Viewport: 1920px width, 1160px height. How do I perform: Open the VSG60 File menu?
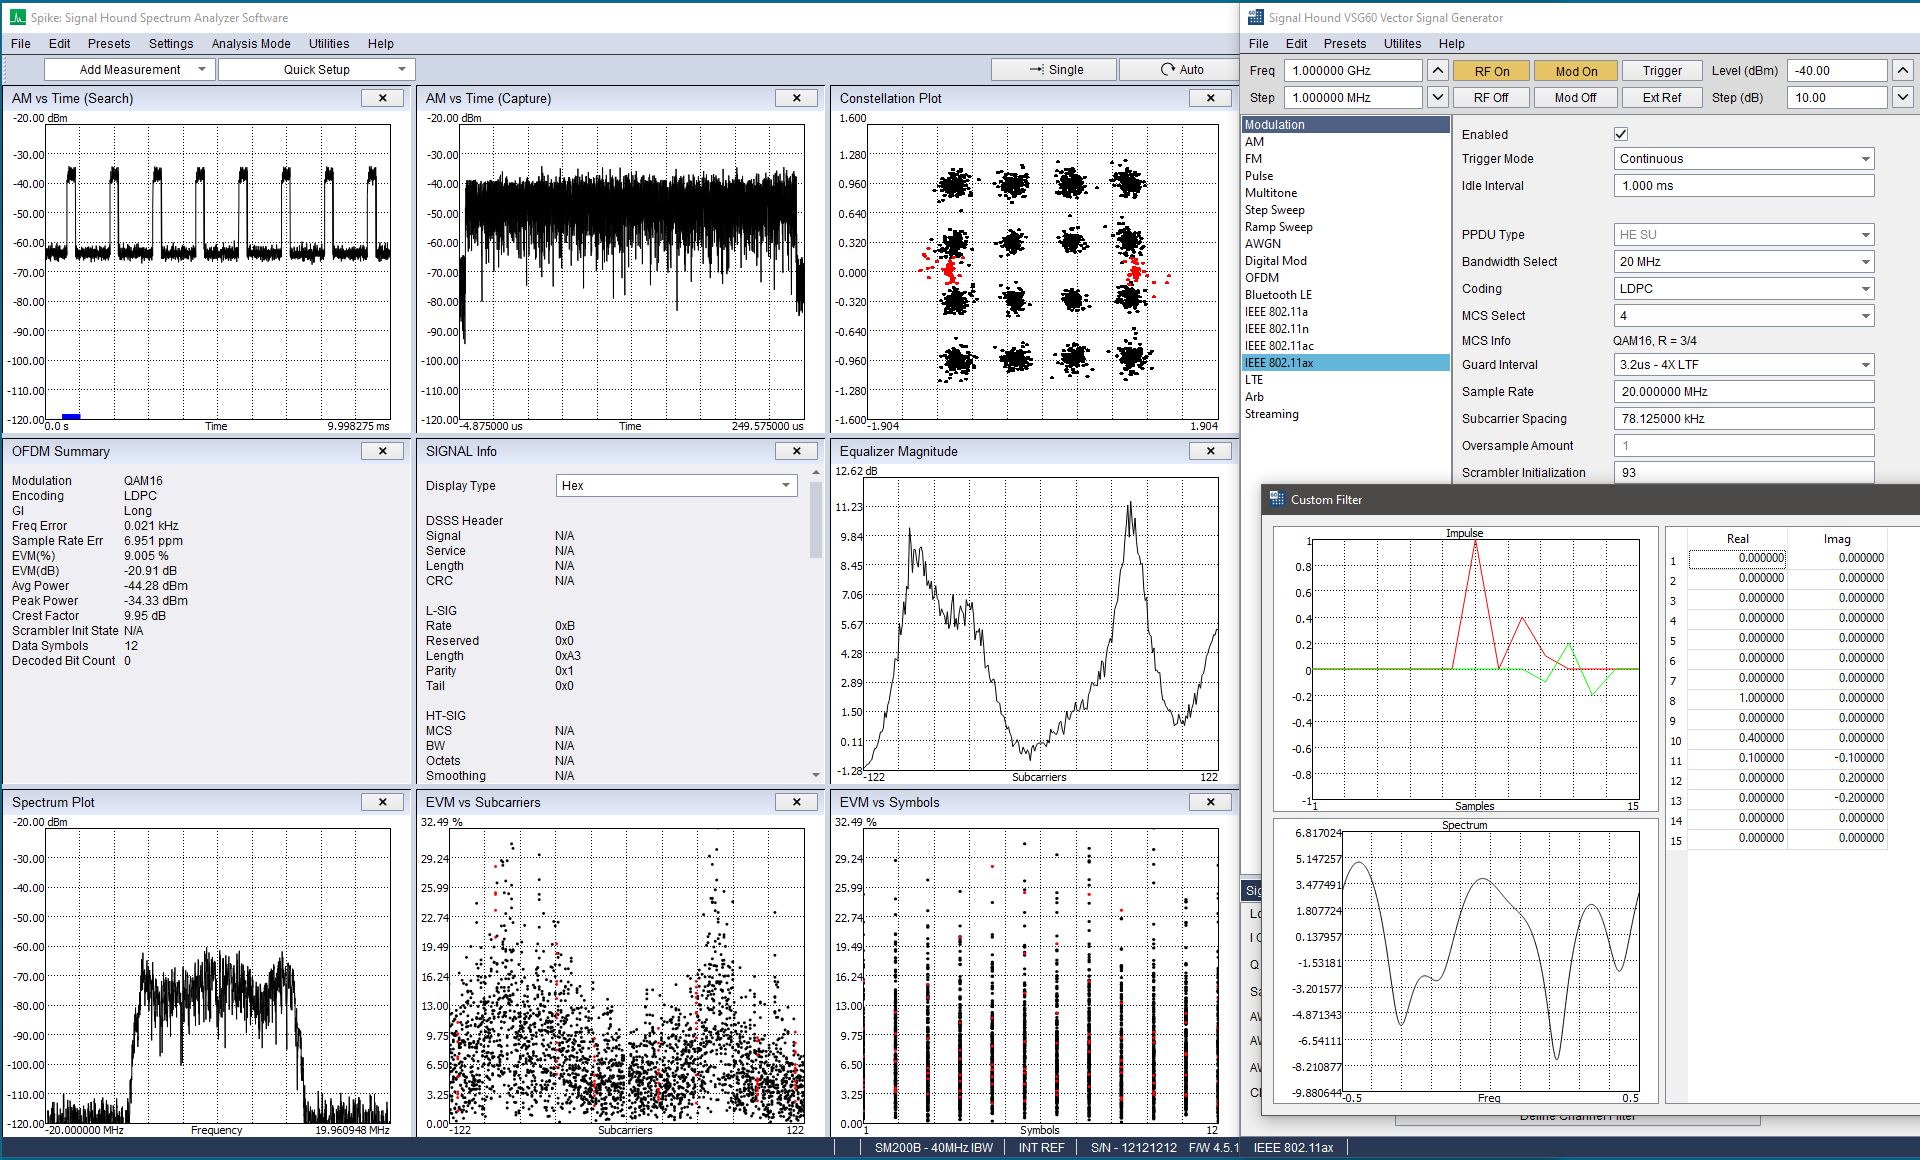pyautogui.click(x=1259, y=43)
